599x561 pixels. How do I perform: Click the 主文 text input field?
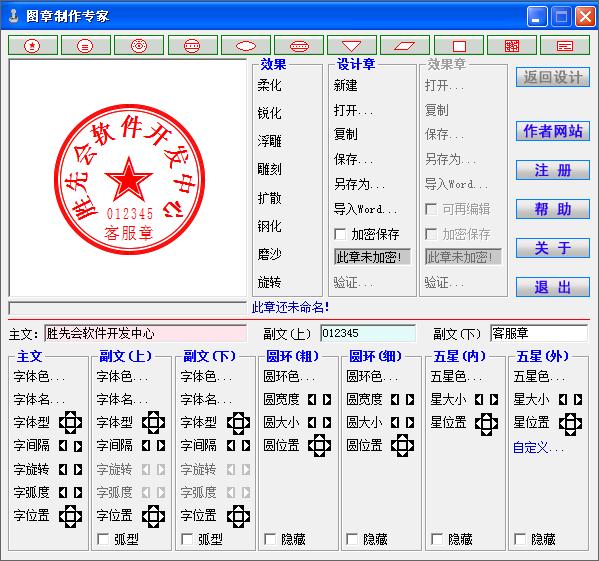pos(146,333)
